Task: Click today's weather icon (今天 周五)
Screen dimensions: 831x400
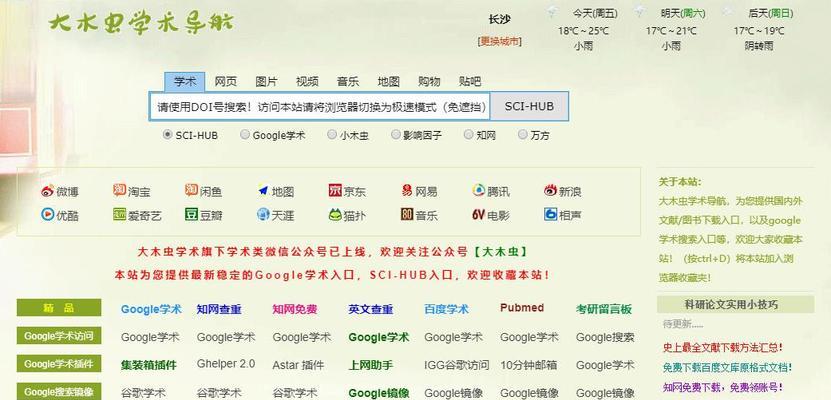Action: tap(553, 12)
